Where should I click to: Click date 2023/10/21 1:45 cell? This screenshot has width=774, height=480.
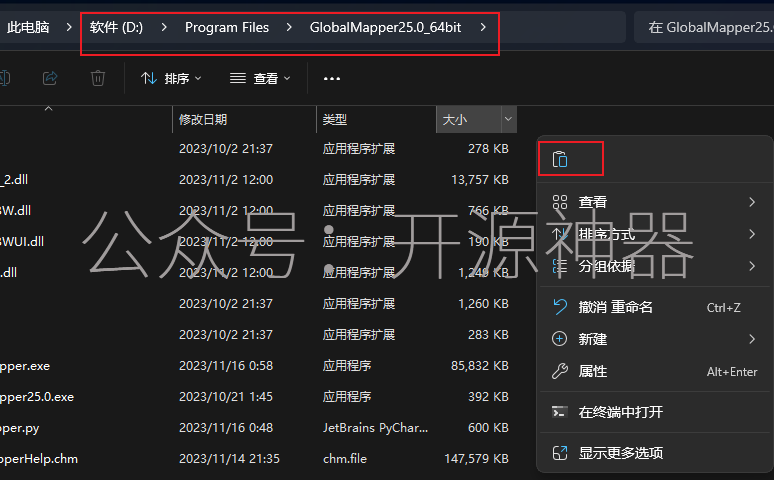226,397
